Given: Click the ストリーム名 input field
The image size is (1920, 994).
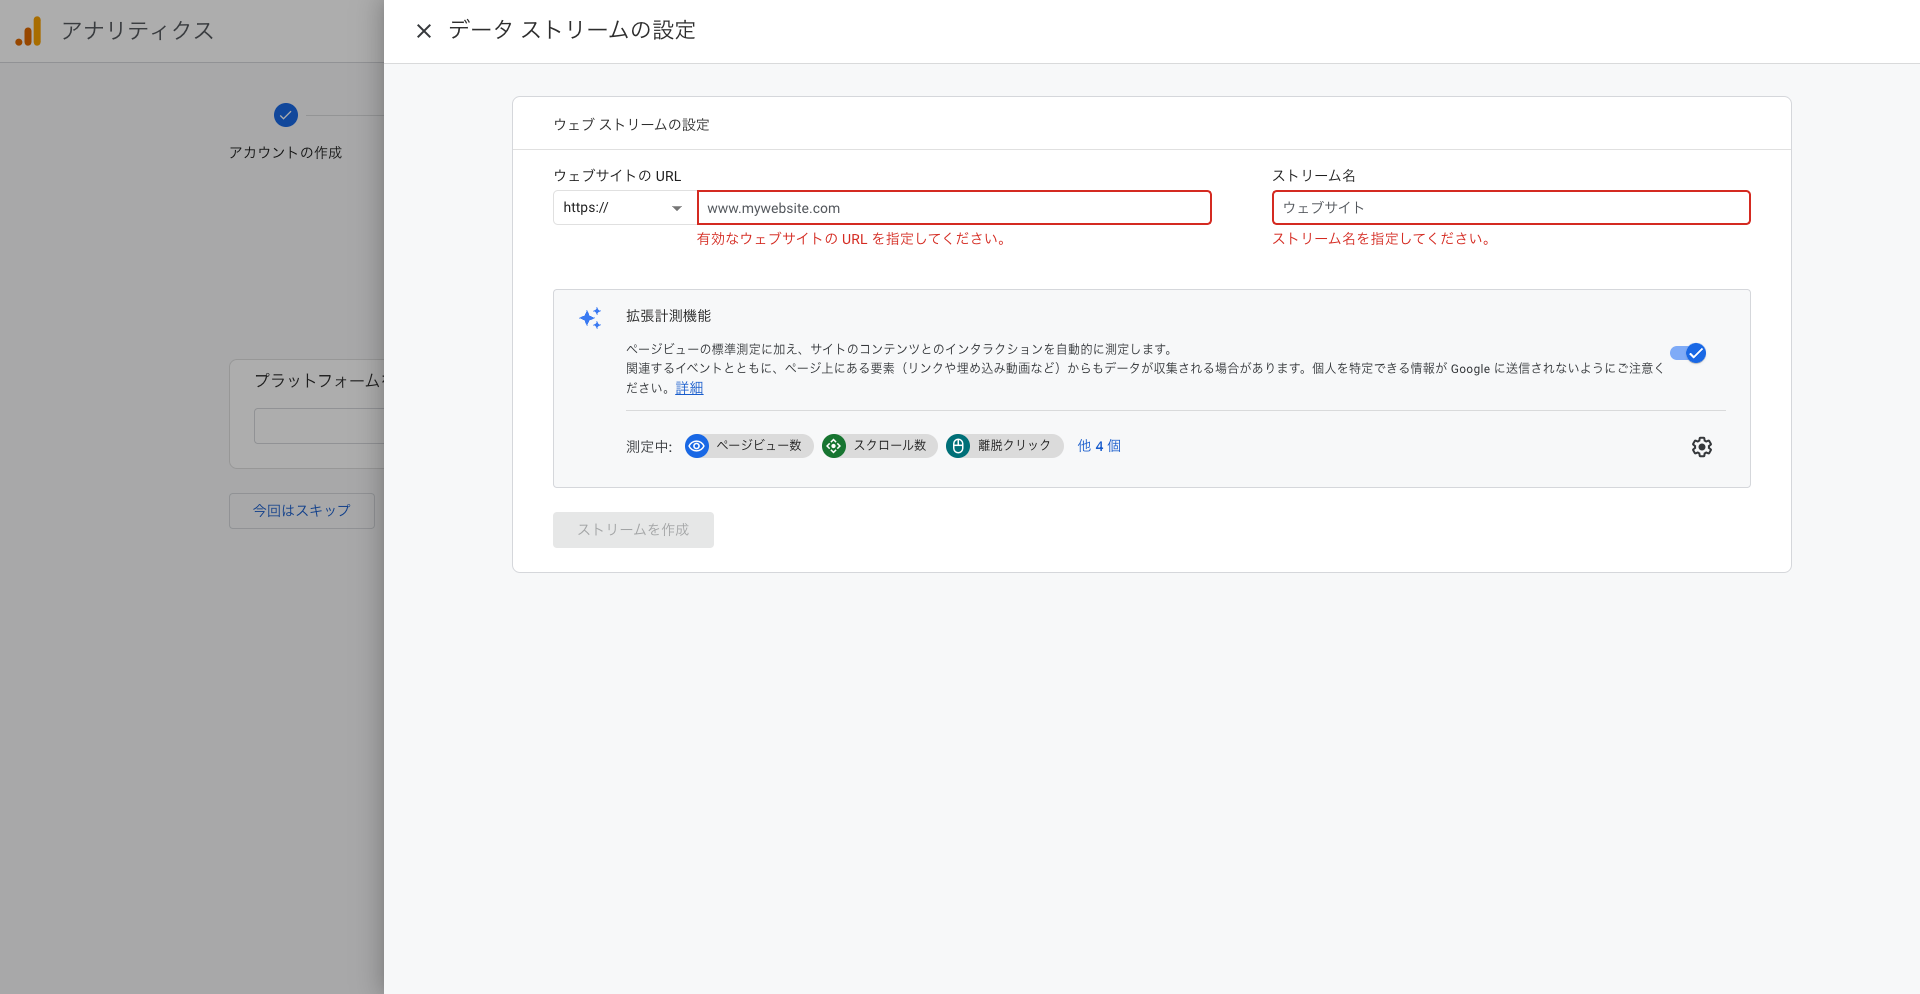Looking at the screenshot, I should (x=1510, y=208).
